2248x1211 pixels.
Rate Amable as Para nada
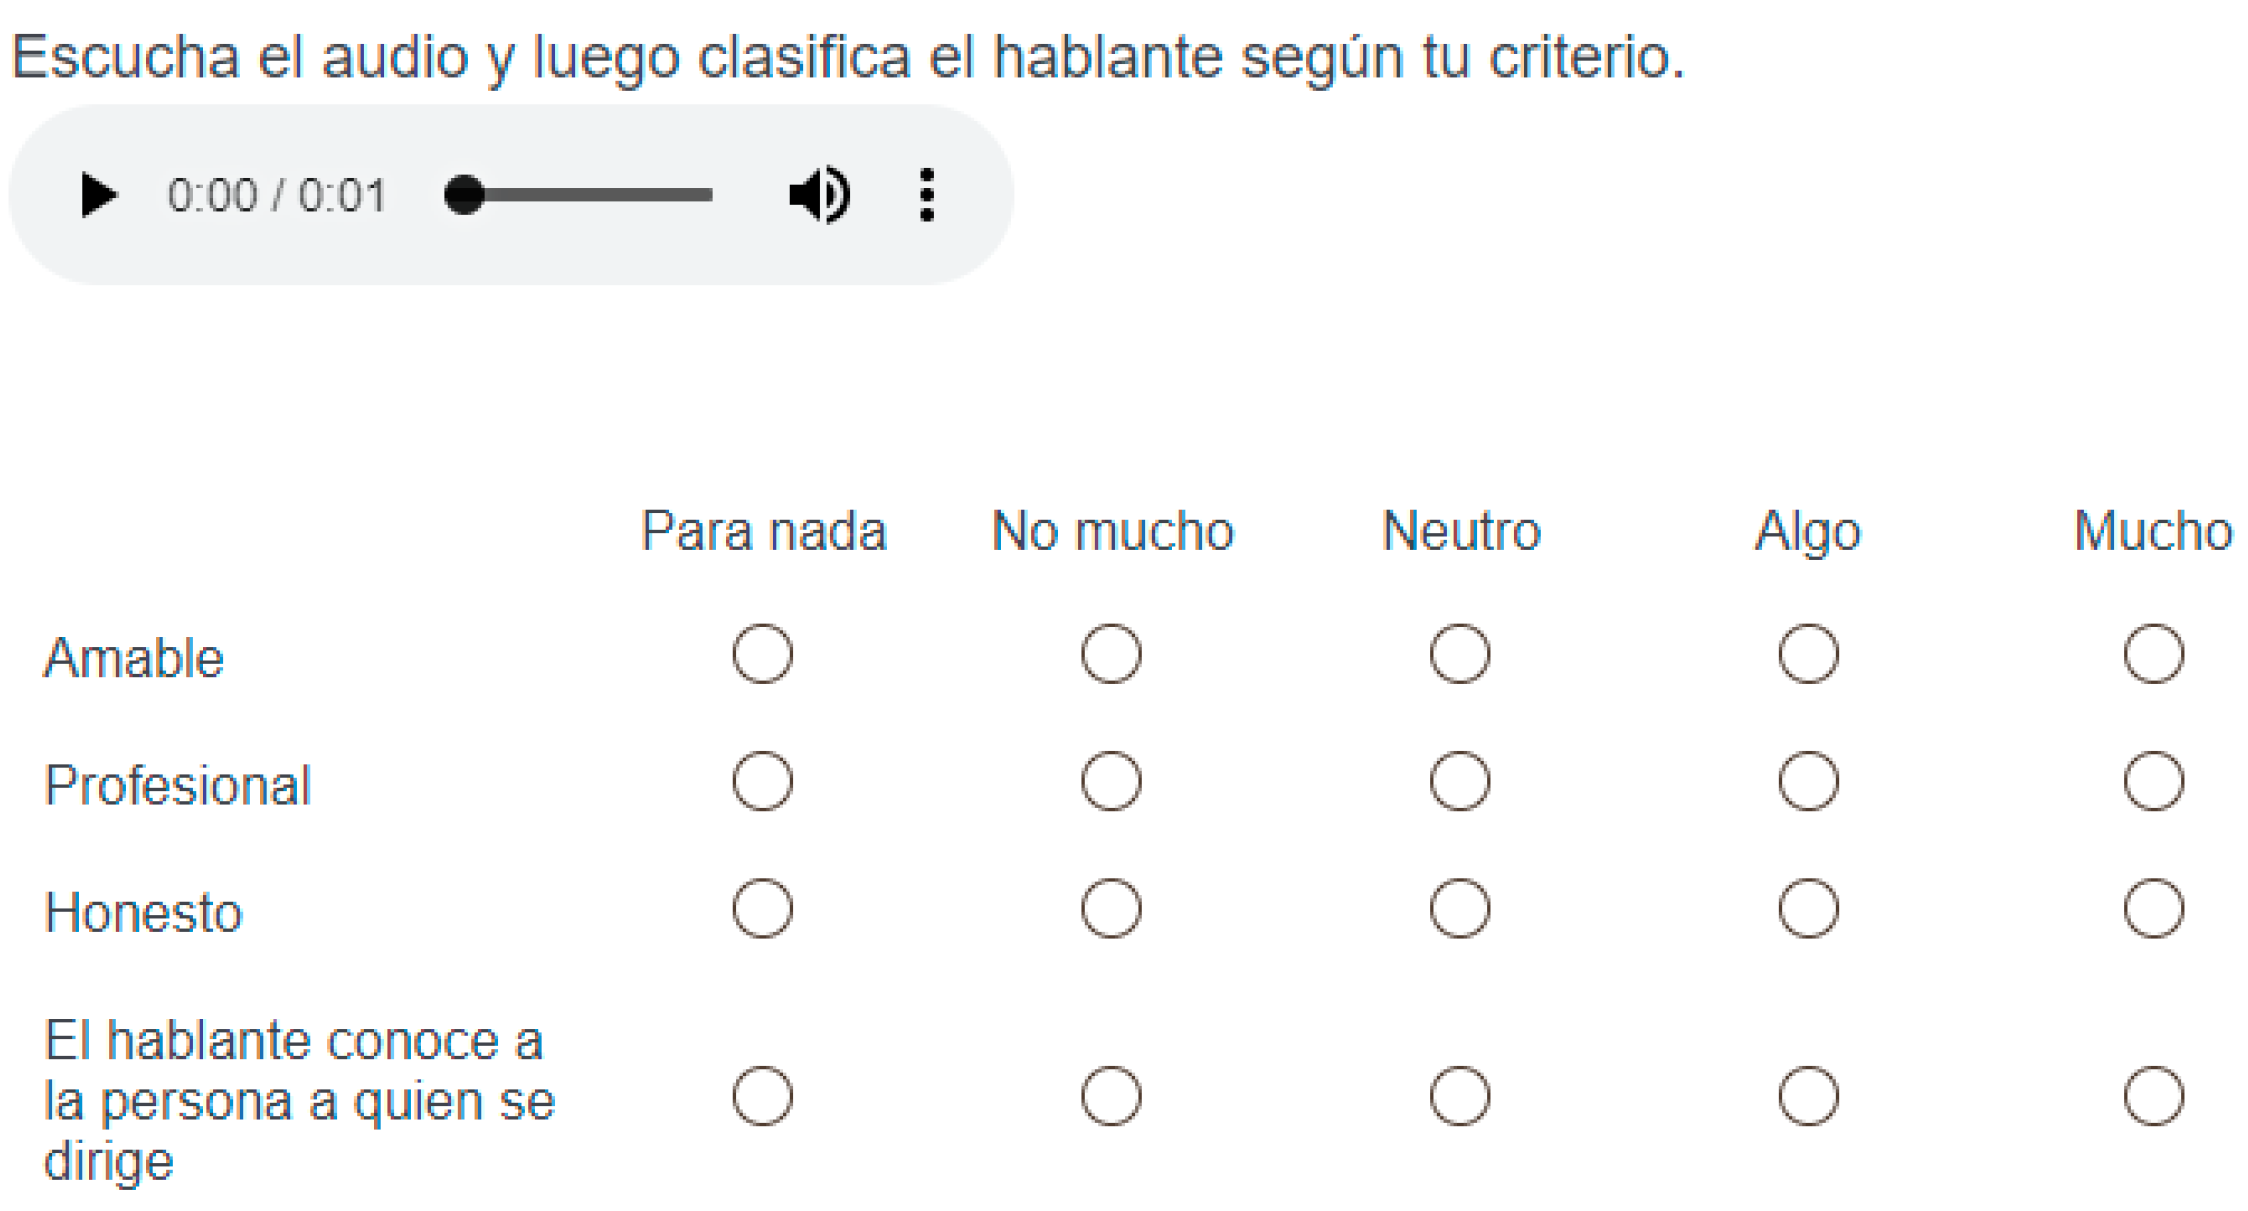coord(762,654)
